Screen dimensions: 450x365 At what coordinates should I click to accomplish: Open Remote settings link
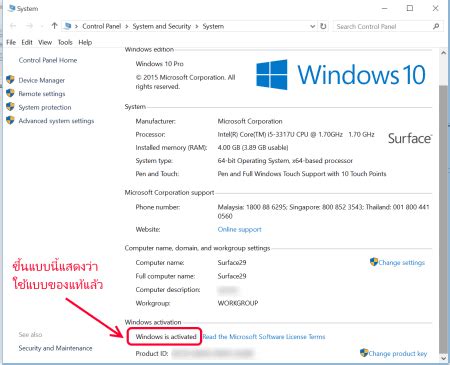click(x=42, y=94)
